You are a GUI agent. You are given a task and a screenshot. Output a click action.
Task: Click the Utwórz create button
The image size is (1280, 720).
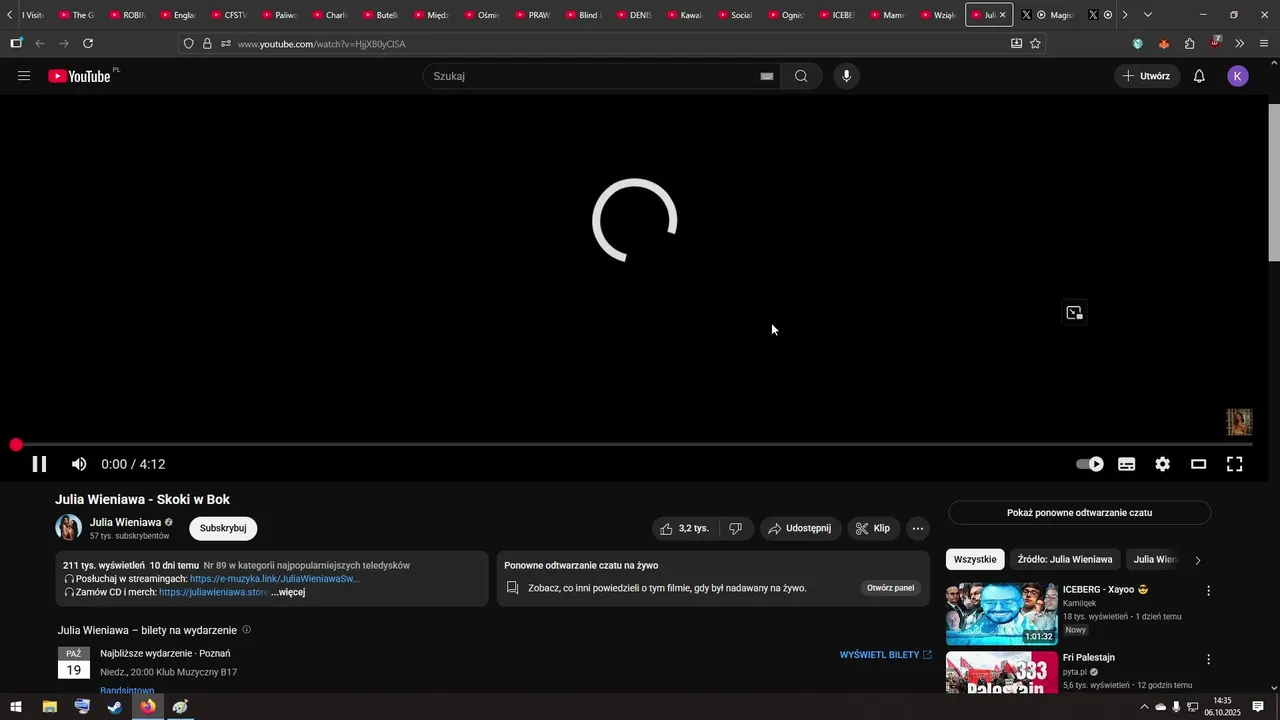(x=1146, y=76)
